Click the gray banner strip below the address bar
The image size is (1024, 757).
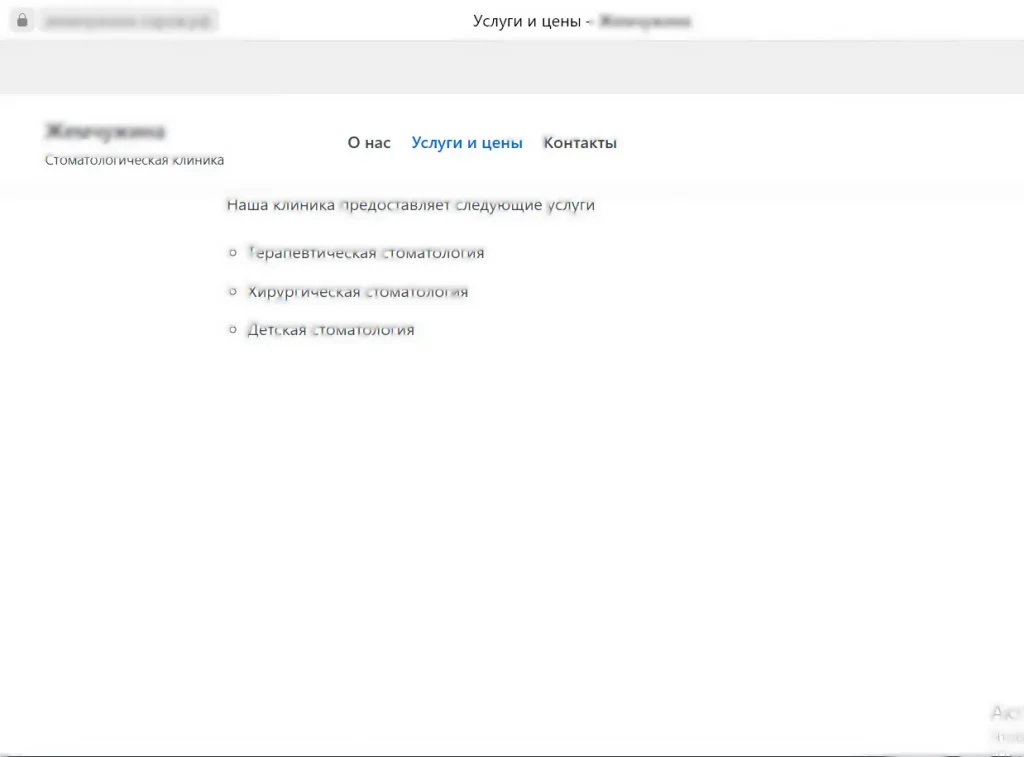[x=512, y=67]
